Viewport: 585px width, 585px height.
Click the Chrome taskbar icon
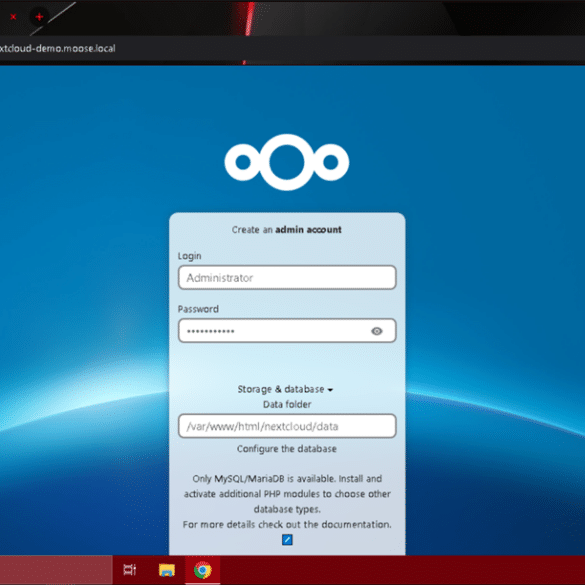click(203, 570)
